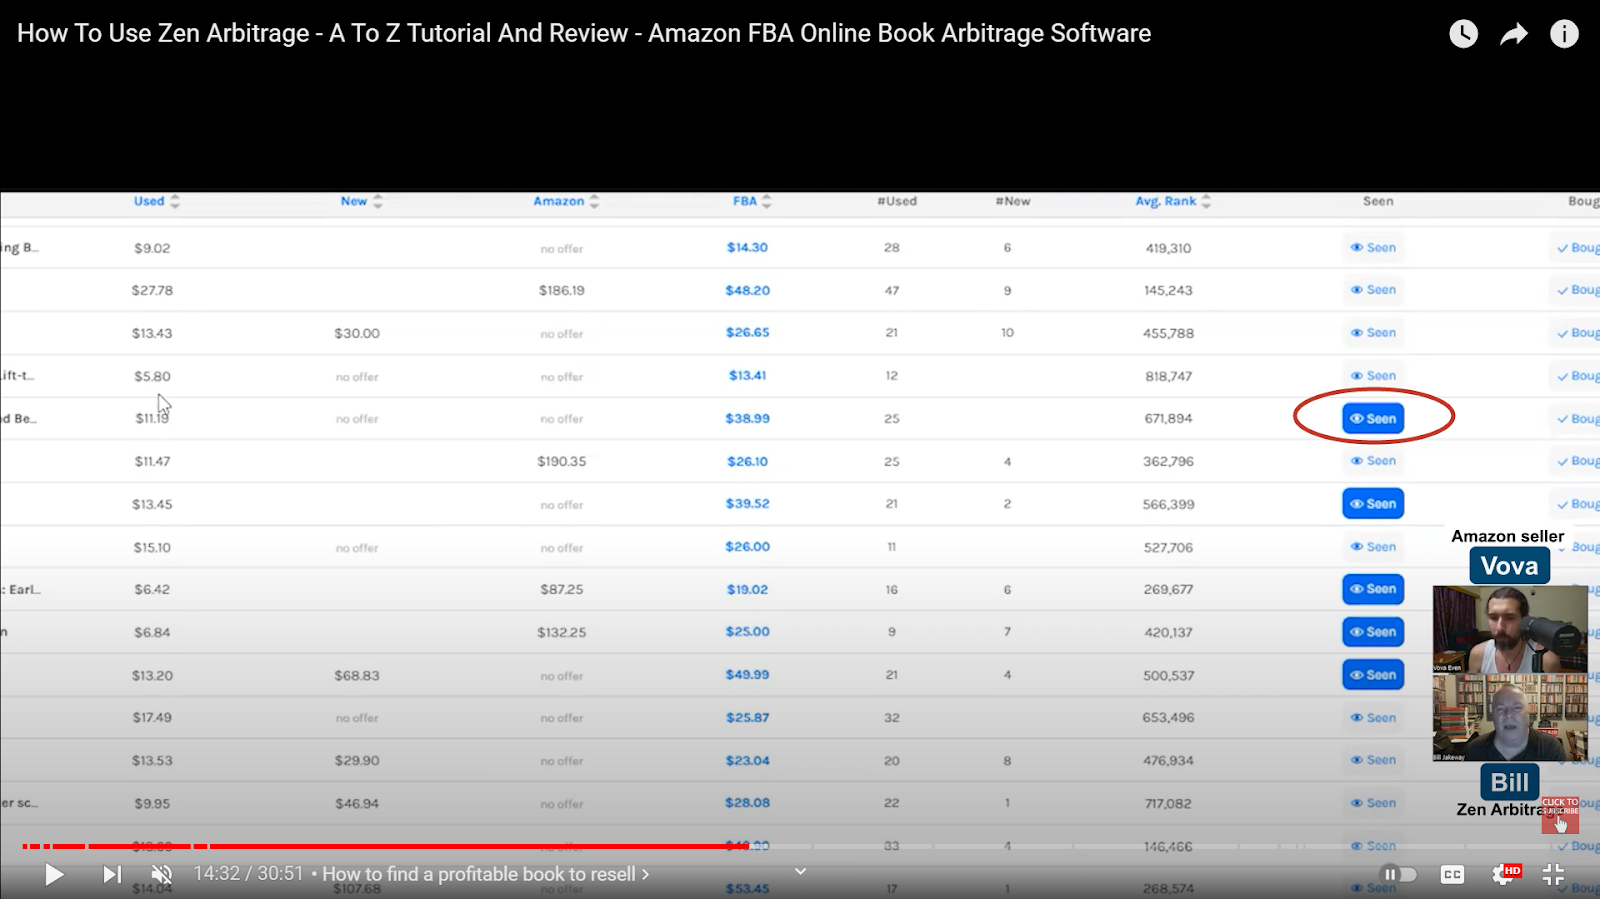This screenshot has height=899, width=1600.
Task: Click the $186.19 Amazon price cell
Action: [x=561, y=290]
